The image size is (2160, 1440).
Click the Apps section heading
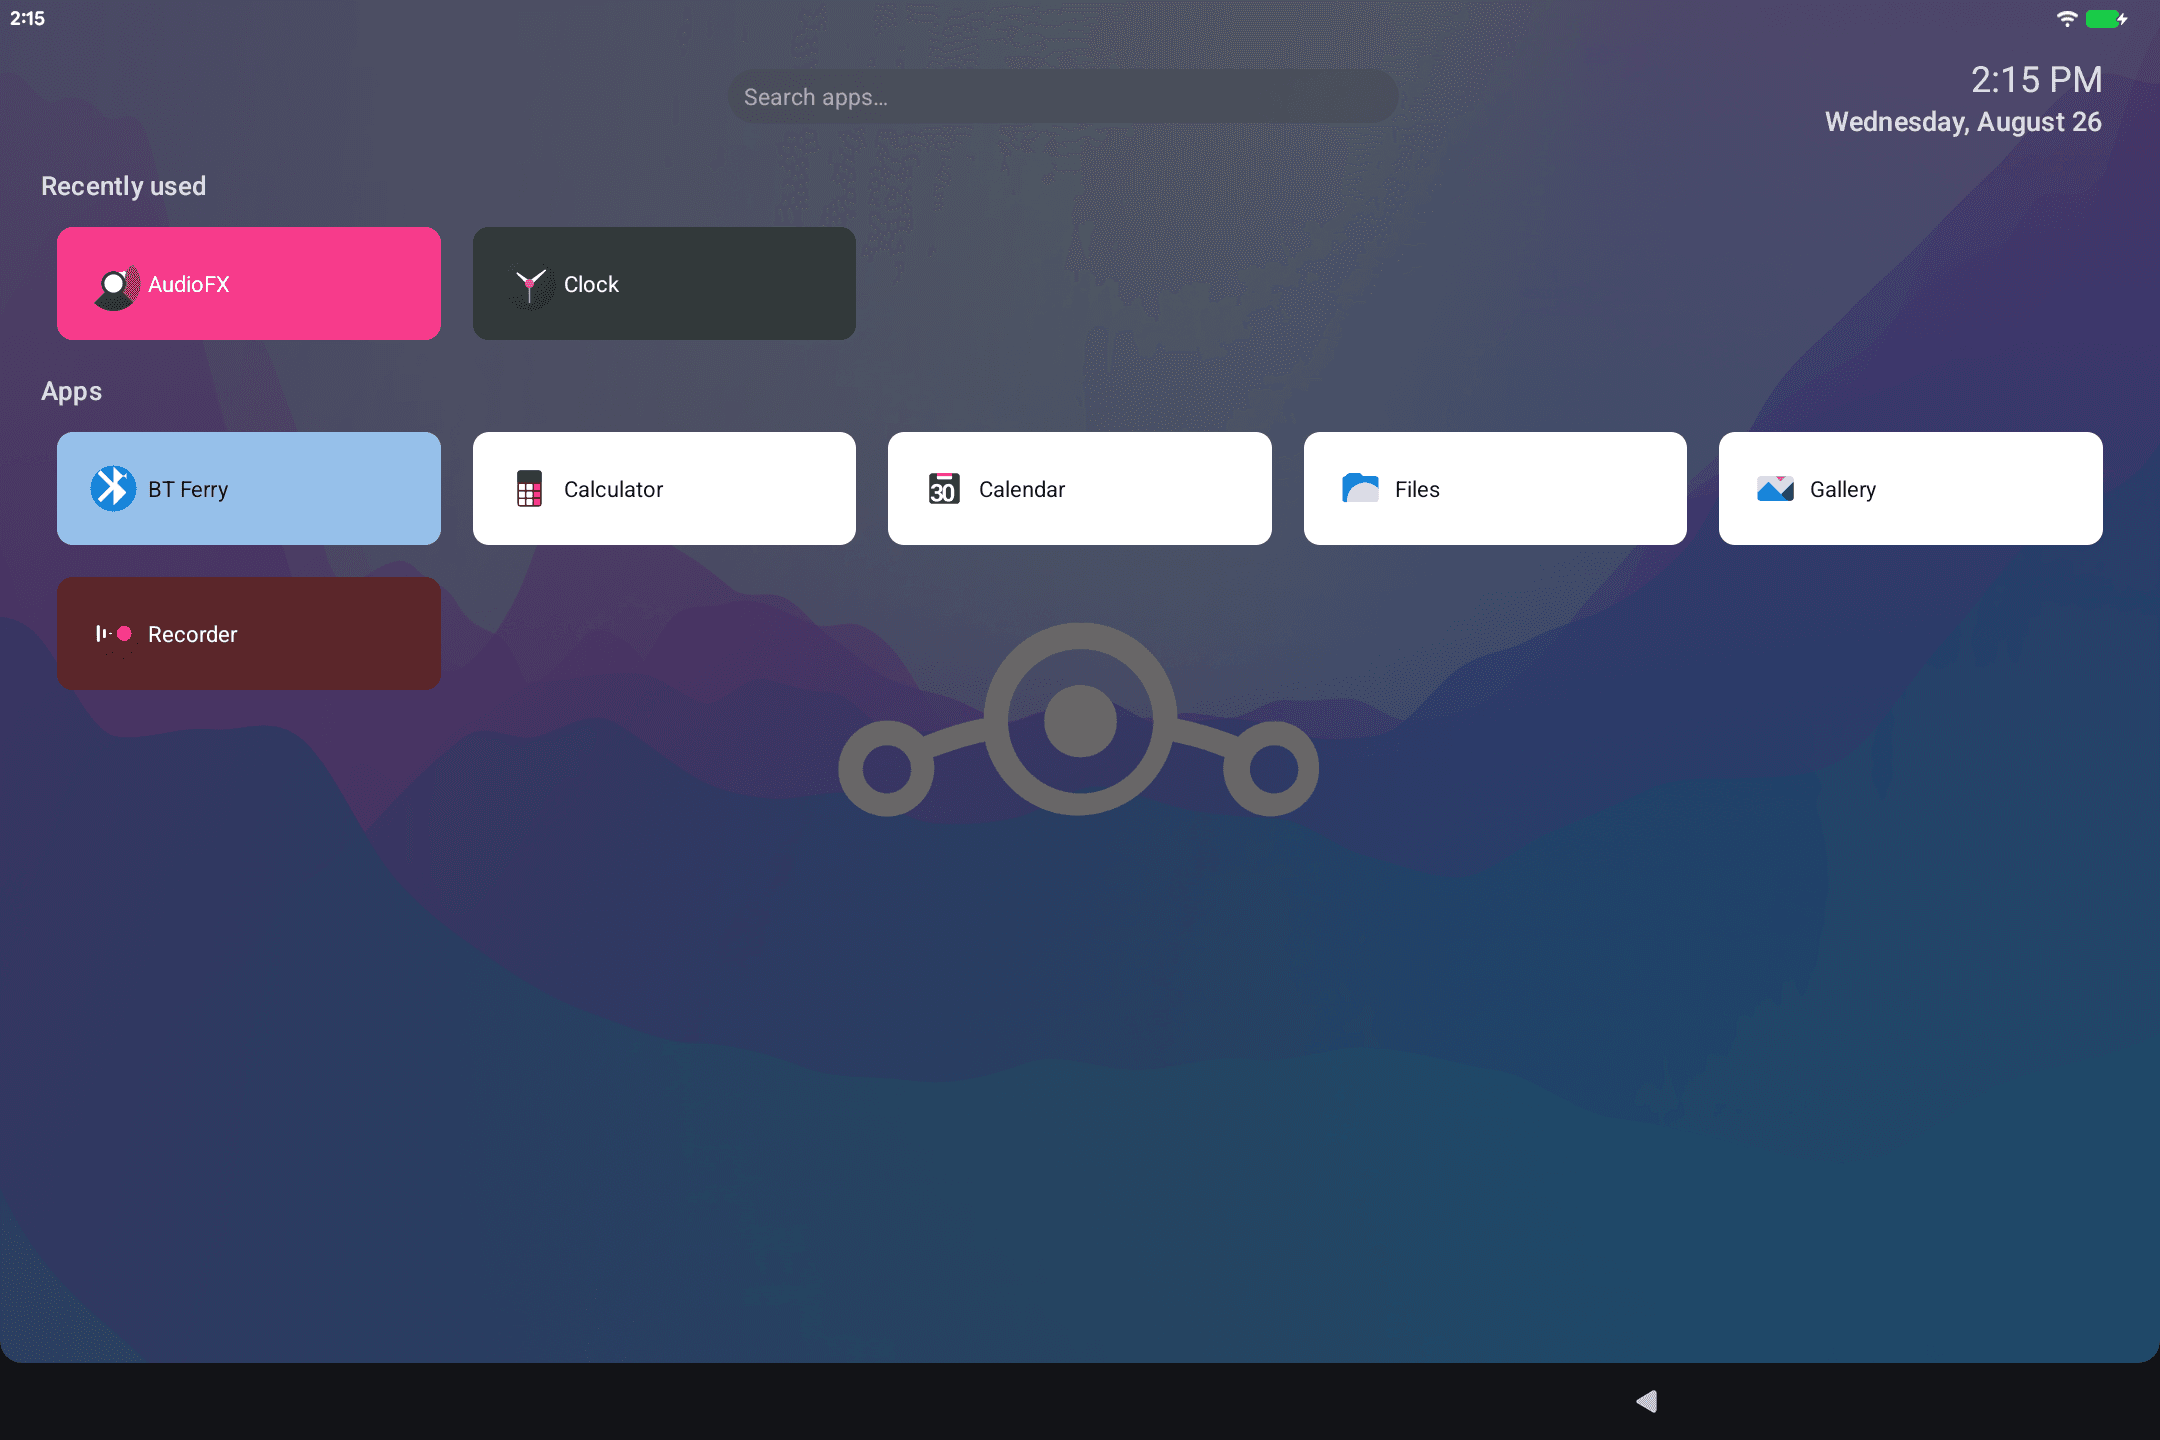pyautogui.click(x=71, y=391)
